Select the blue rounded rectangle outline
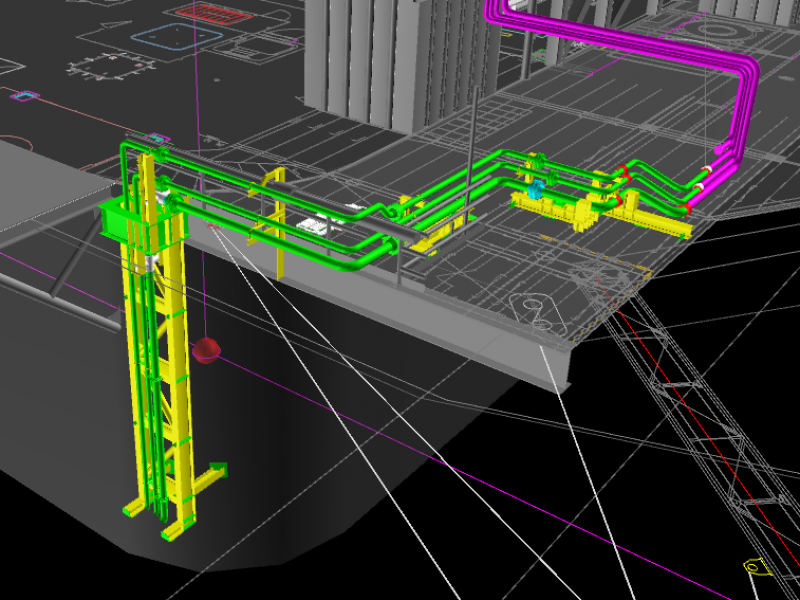800x600 pixels. [177, 36]
